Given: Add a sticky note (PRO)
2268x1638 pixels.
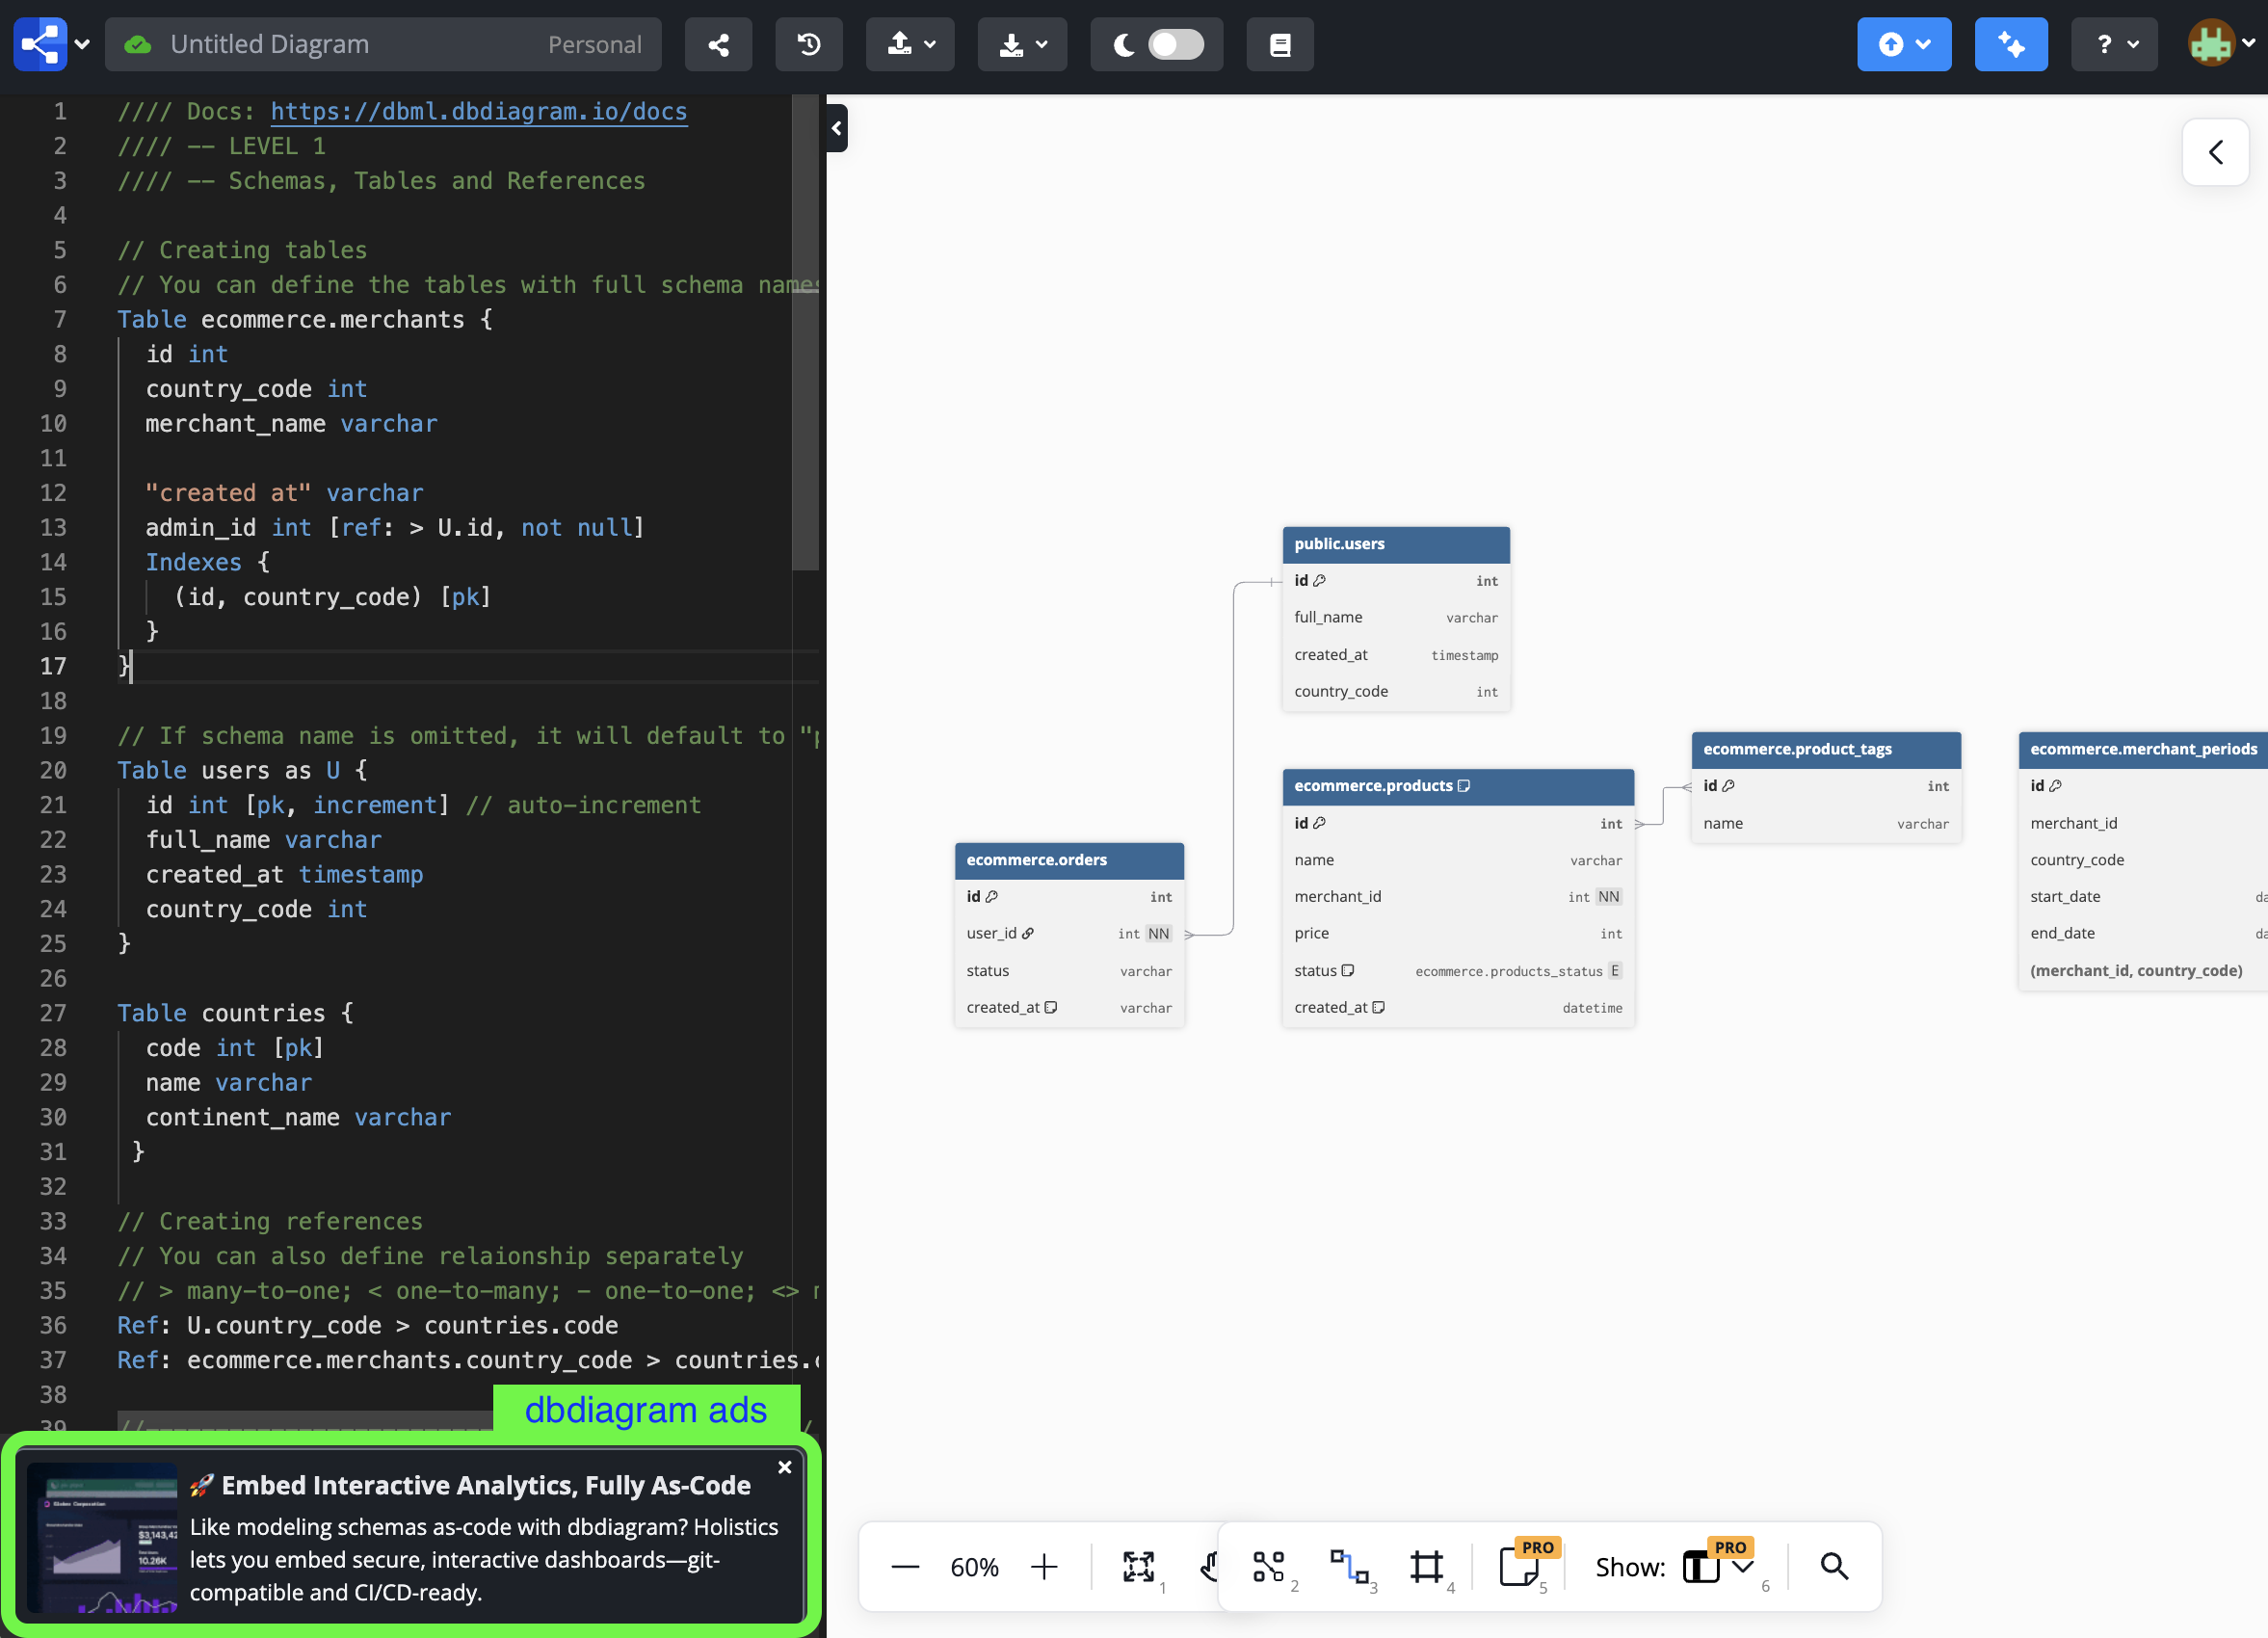Looking at the screenshot, I should pyautogui.click(x=1518, y=1566).
